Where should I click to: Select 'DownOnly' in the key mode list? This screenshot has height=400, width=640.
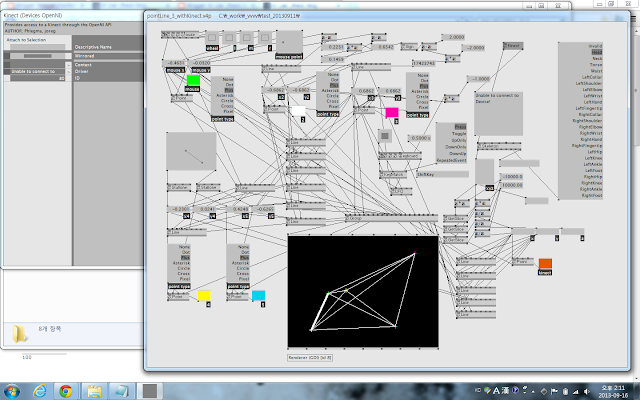tap(456, 147)
